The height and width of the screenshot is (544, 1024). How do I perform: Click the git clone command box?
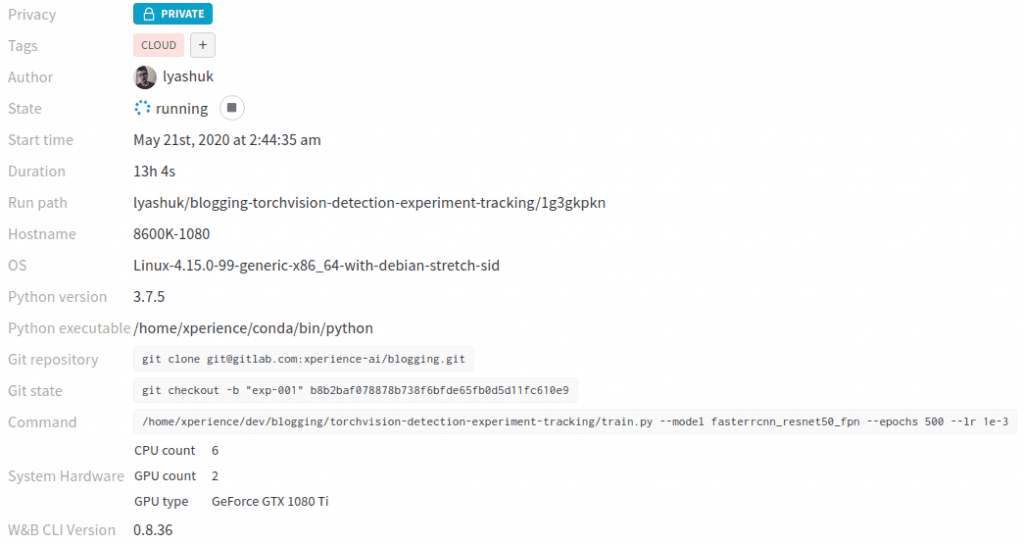303,359
